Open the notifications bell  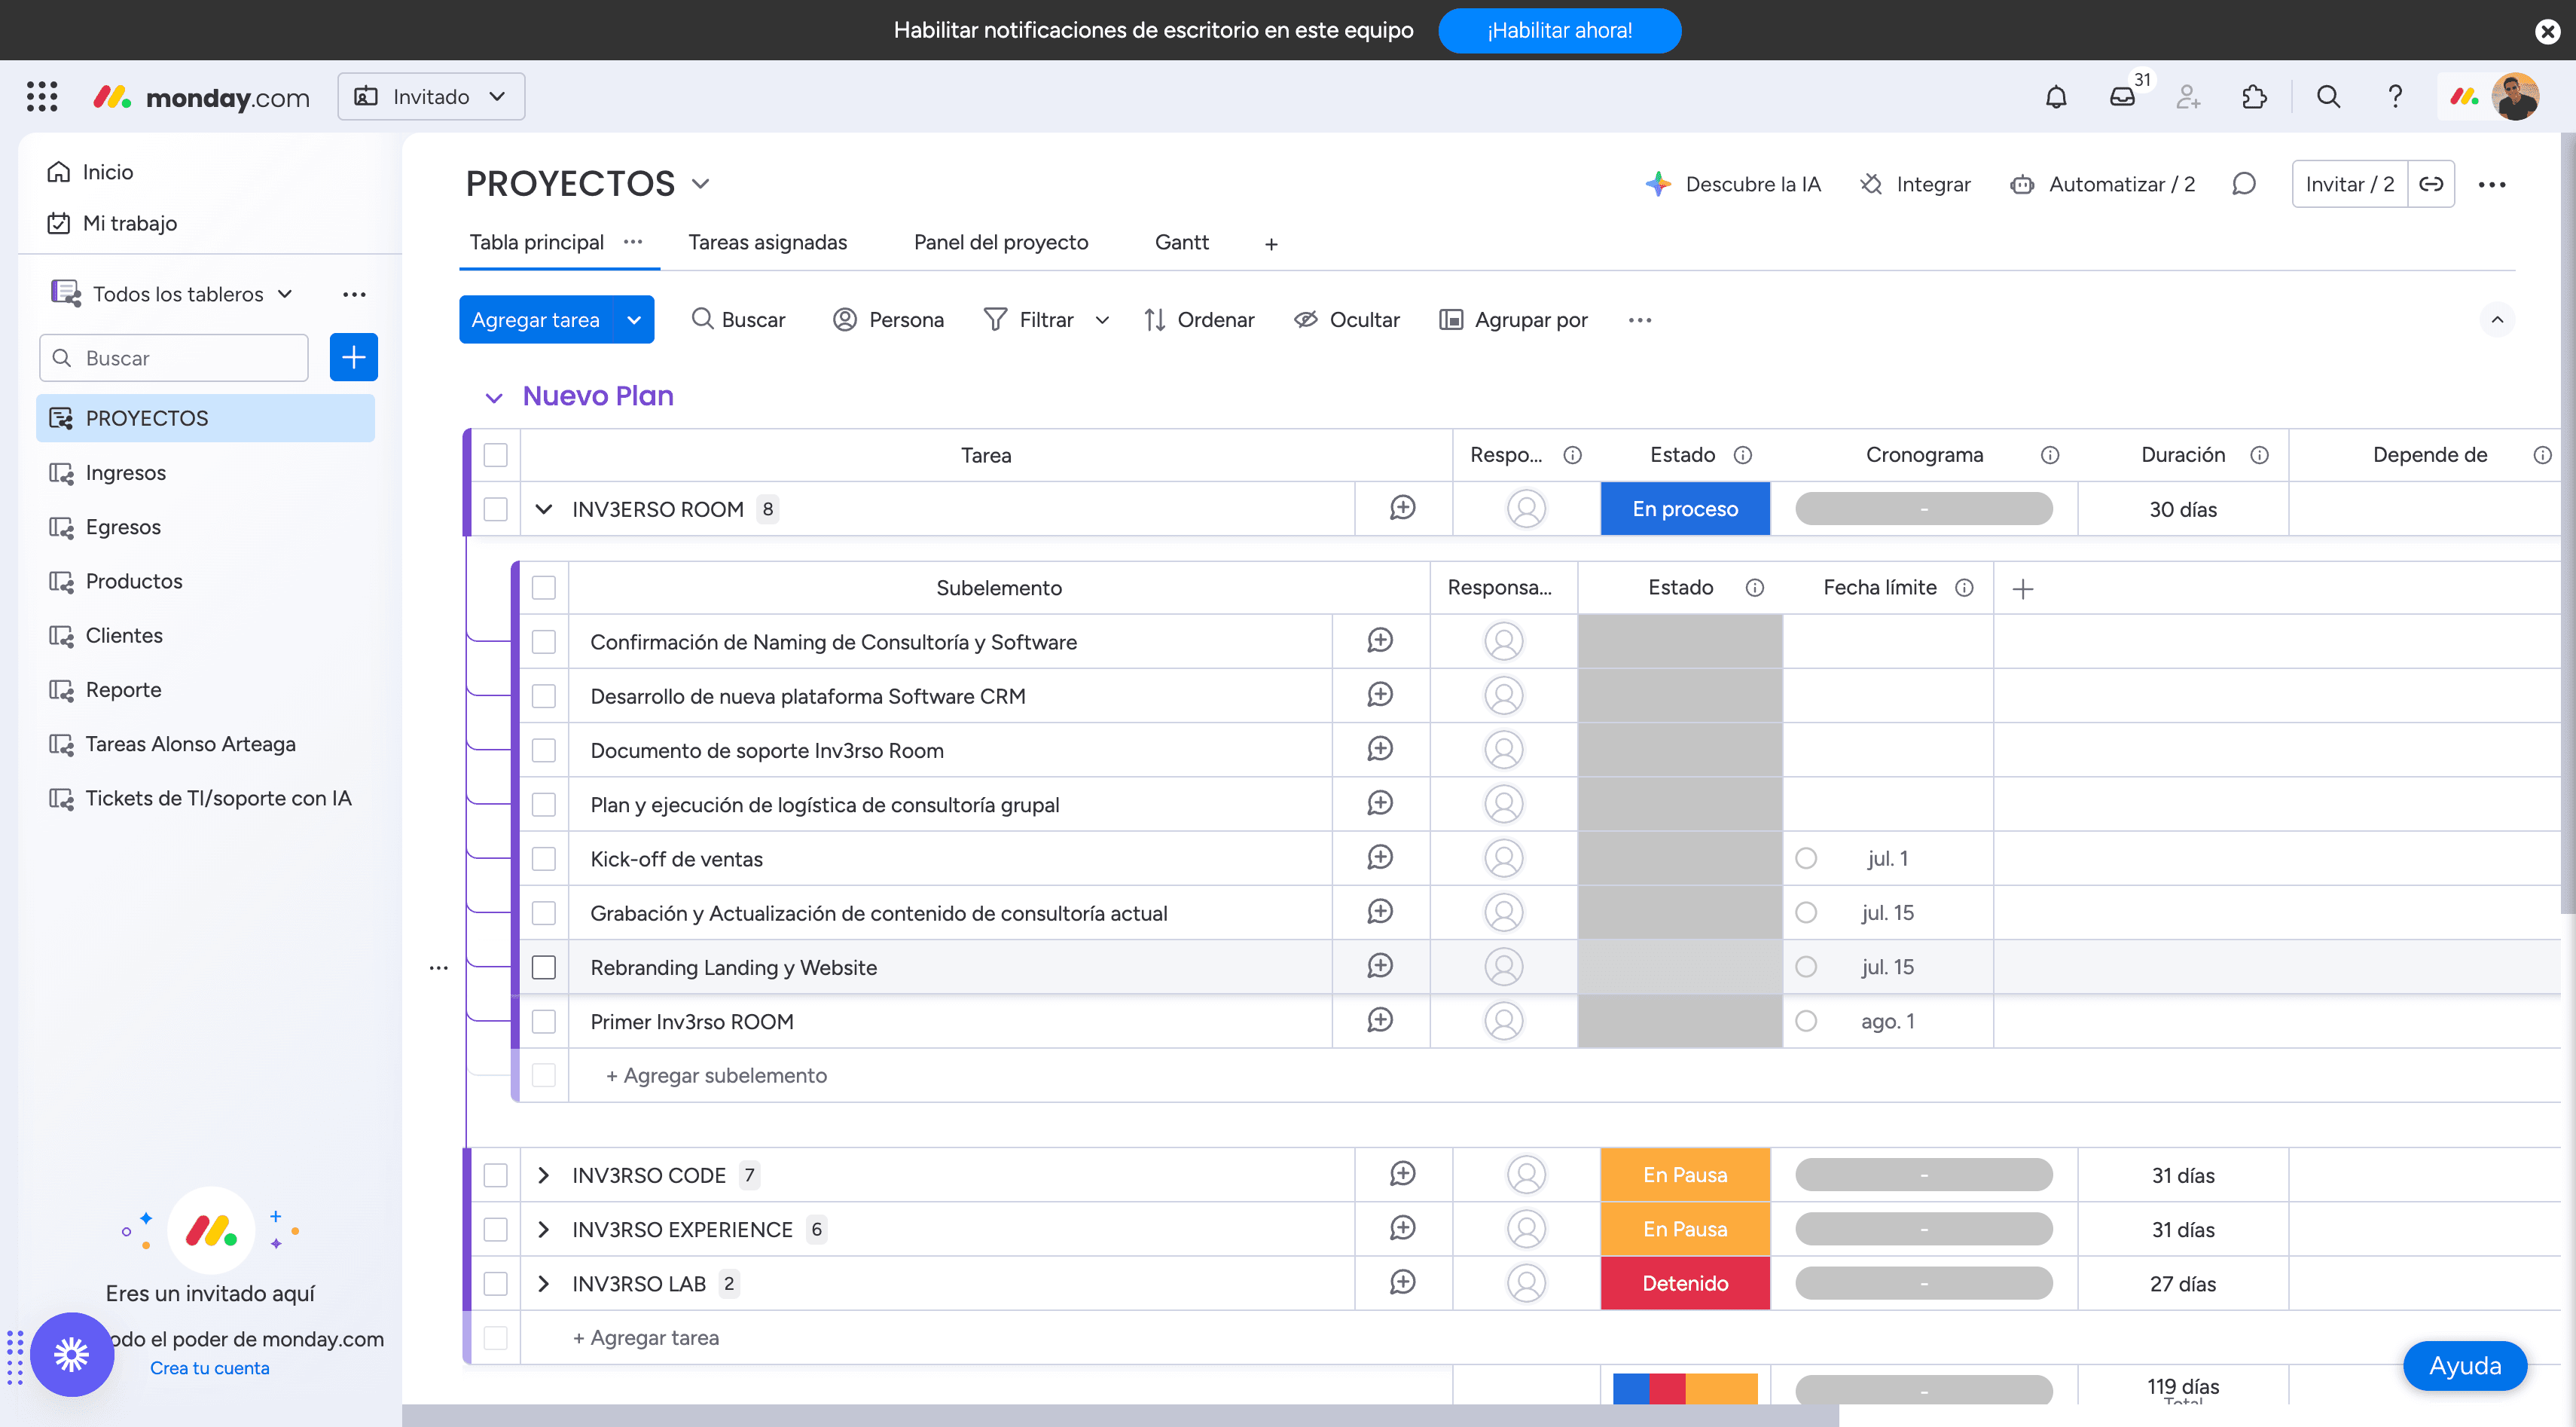pos(2056,97)
